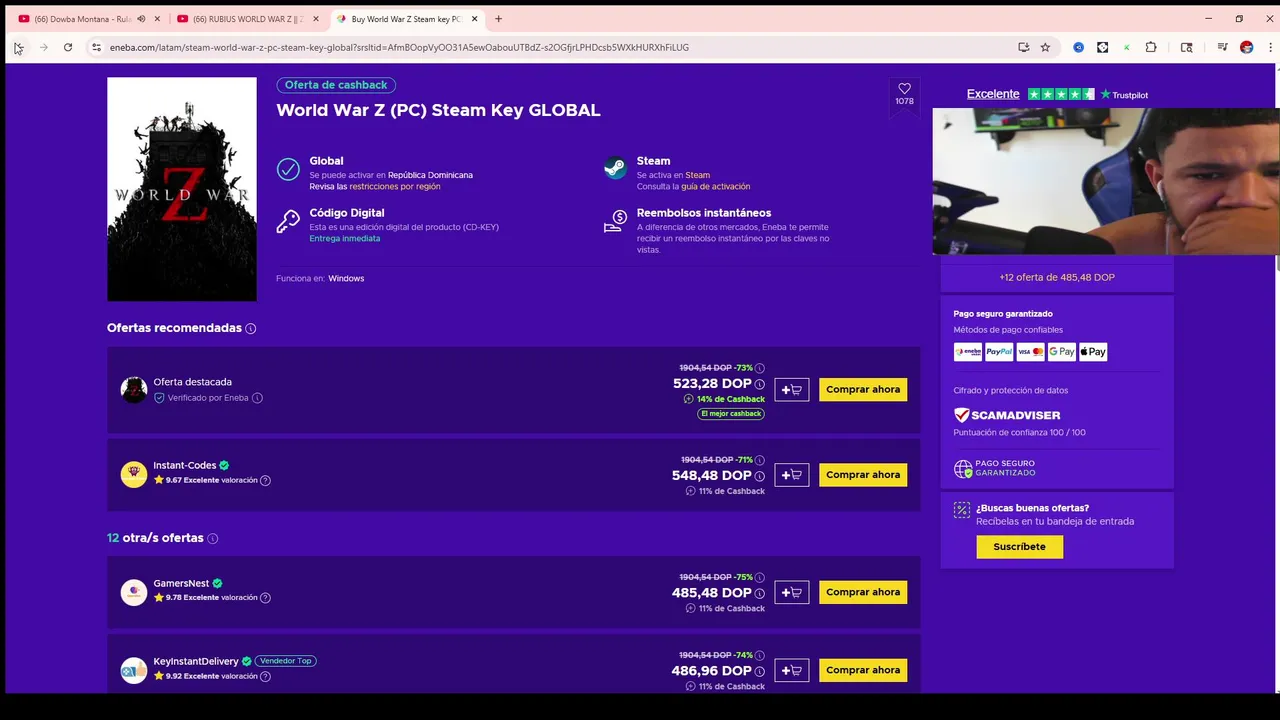
Task: Click the World War Z cover image
Action: click(x=182, y=189)
